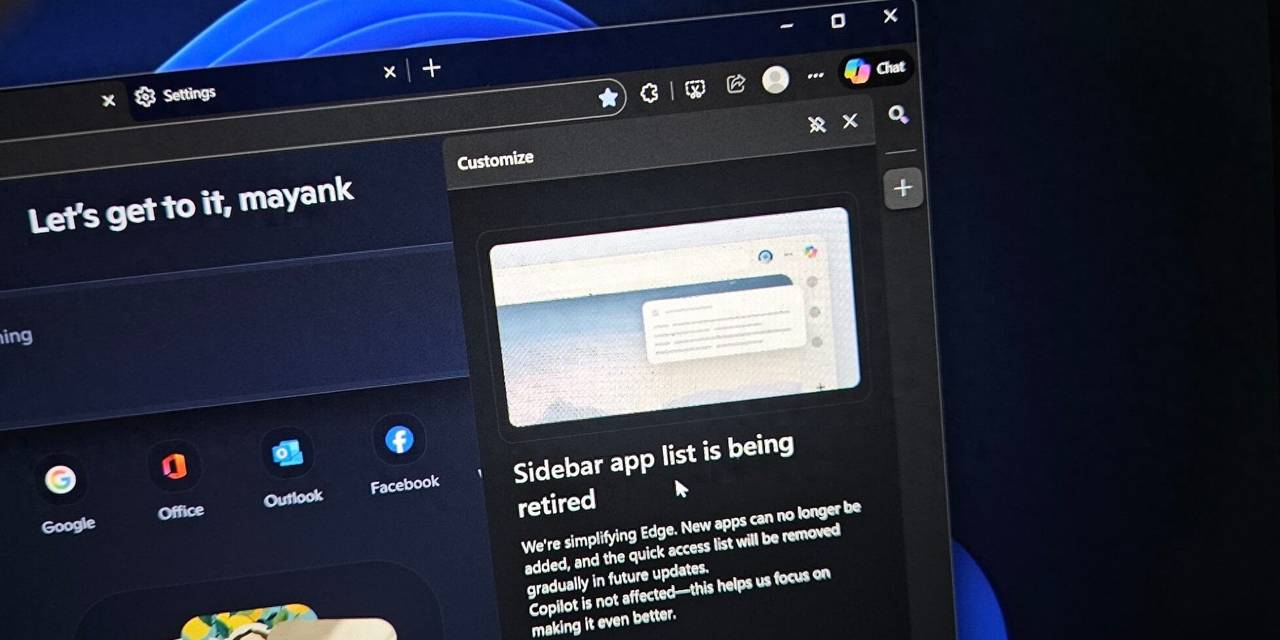The height and width of the screenshot is (640, 1280).
Task: Click the 'Customize' pane title
Action: pyautogui.click(x=495, y=160)
